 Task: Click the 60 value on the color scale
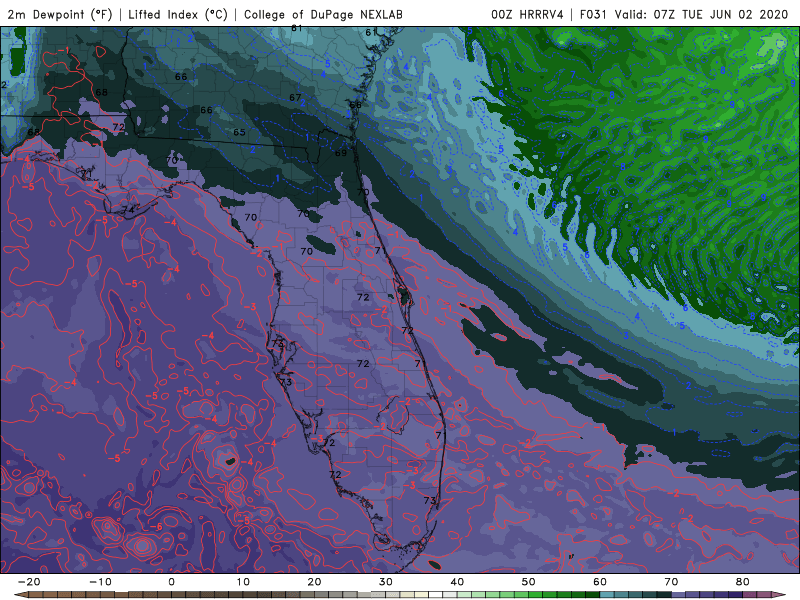pos(600,582)
